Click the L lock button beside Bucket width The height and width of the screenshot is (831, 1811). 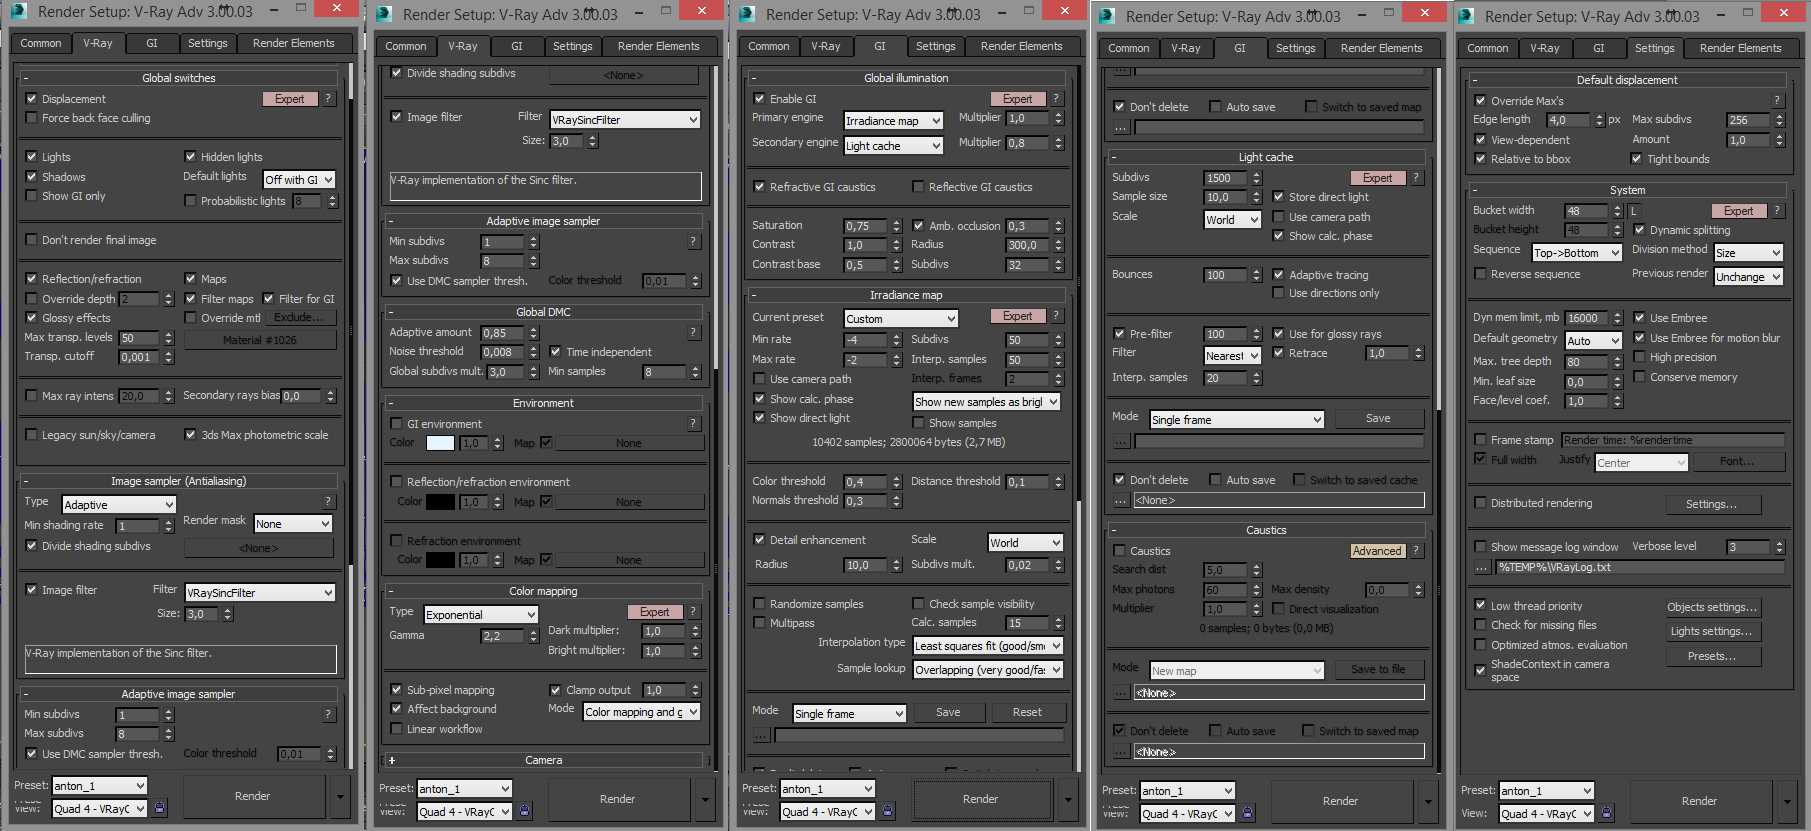coord(1634,211)
